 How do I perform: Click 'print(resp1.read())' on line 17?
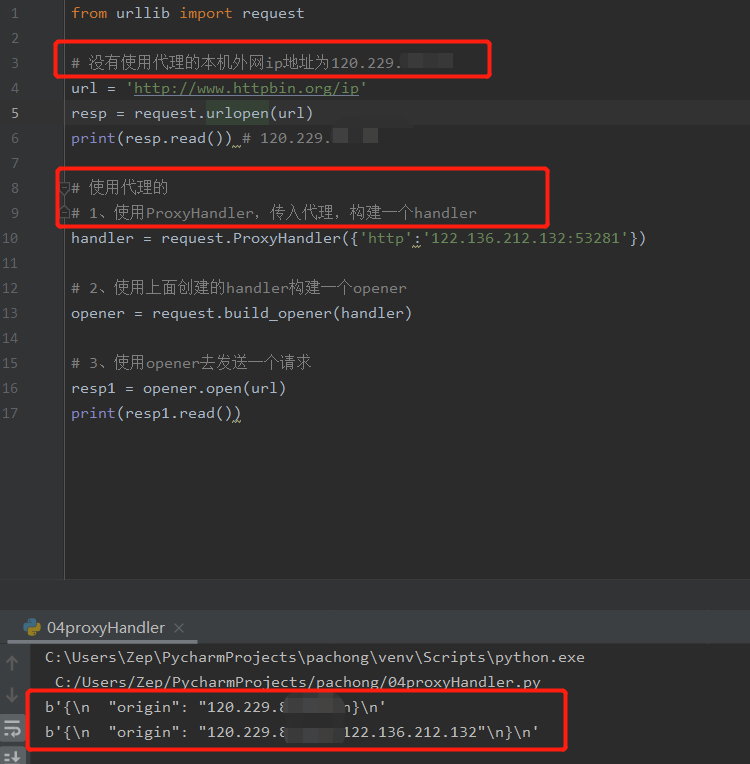click(156, 413)
